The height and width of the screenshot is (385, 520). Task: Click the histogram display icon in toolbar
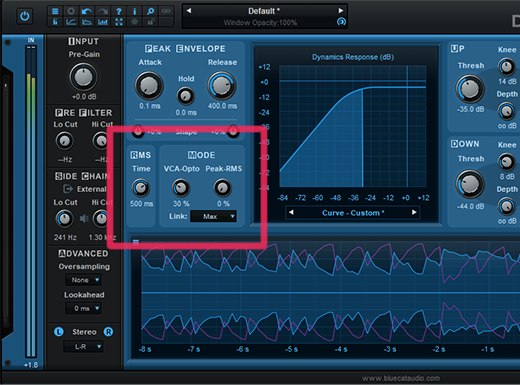[x=103, y=22]
